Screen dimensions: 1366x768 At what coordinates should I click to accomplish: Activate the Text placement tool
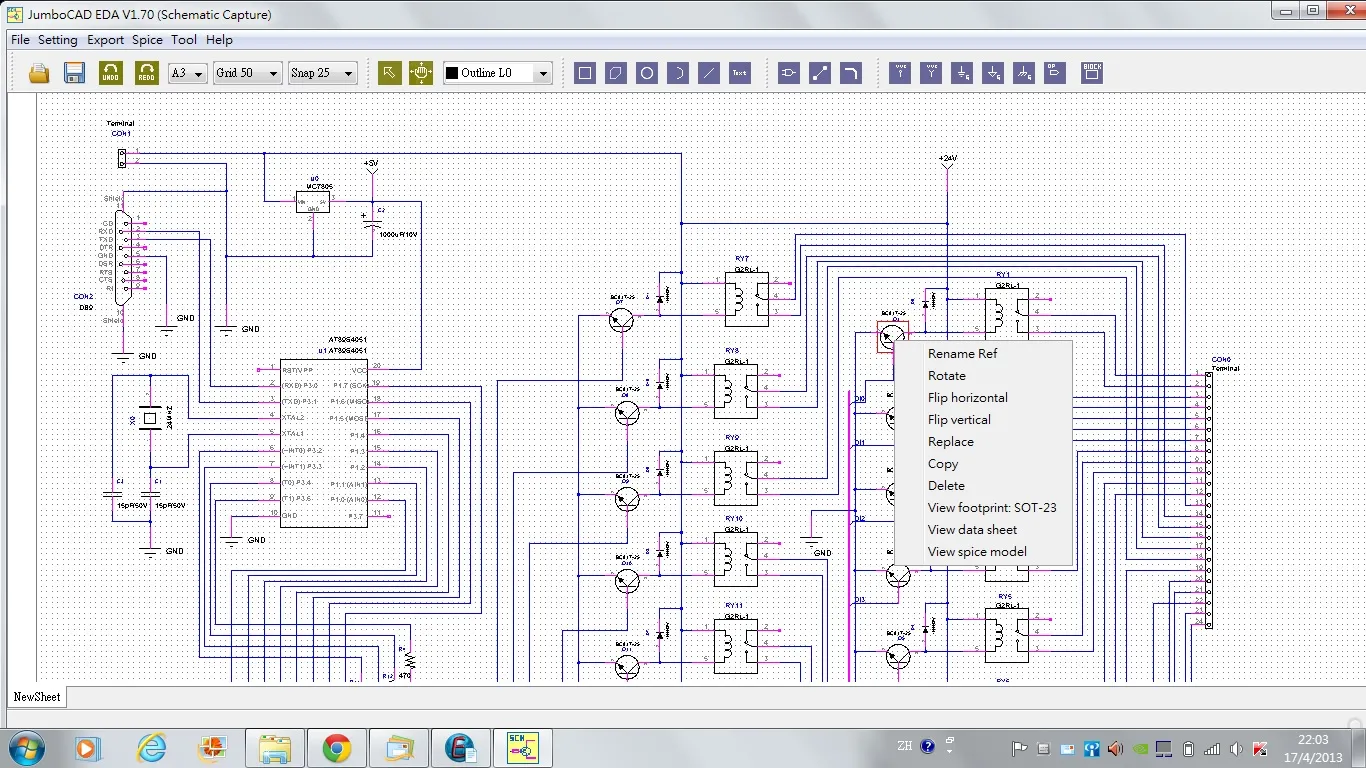point(739,72)
